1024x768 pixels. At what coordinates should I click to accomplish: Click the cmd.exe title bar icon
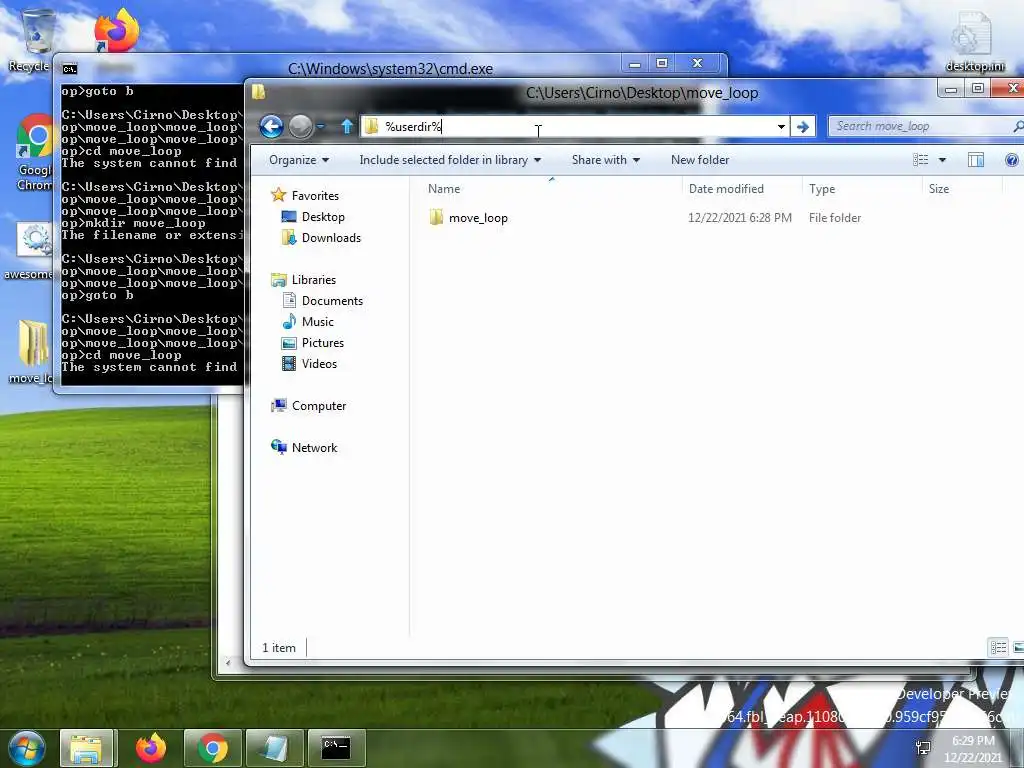pyautogui.click(x=70, y=69)
